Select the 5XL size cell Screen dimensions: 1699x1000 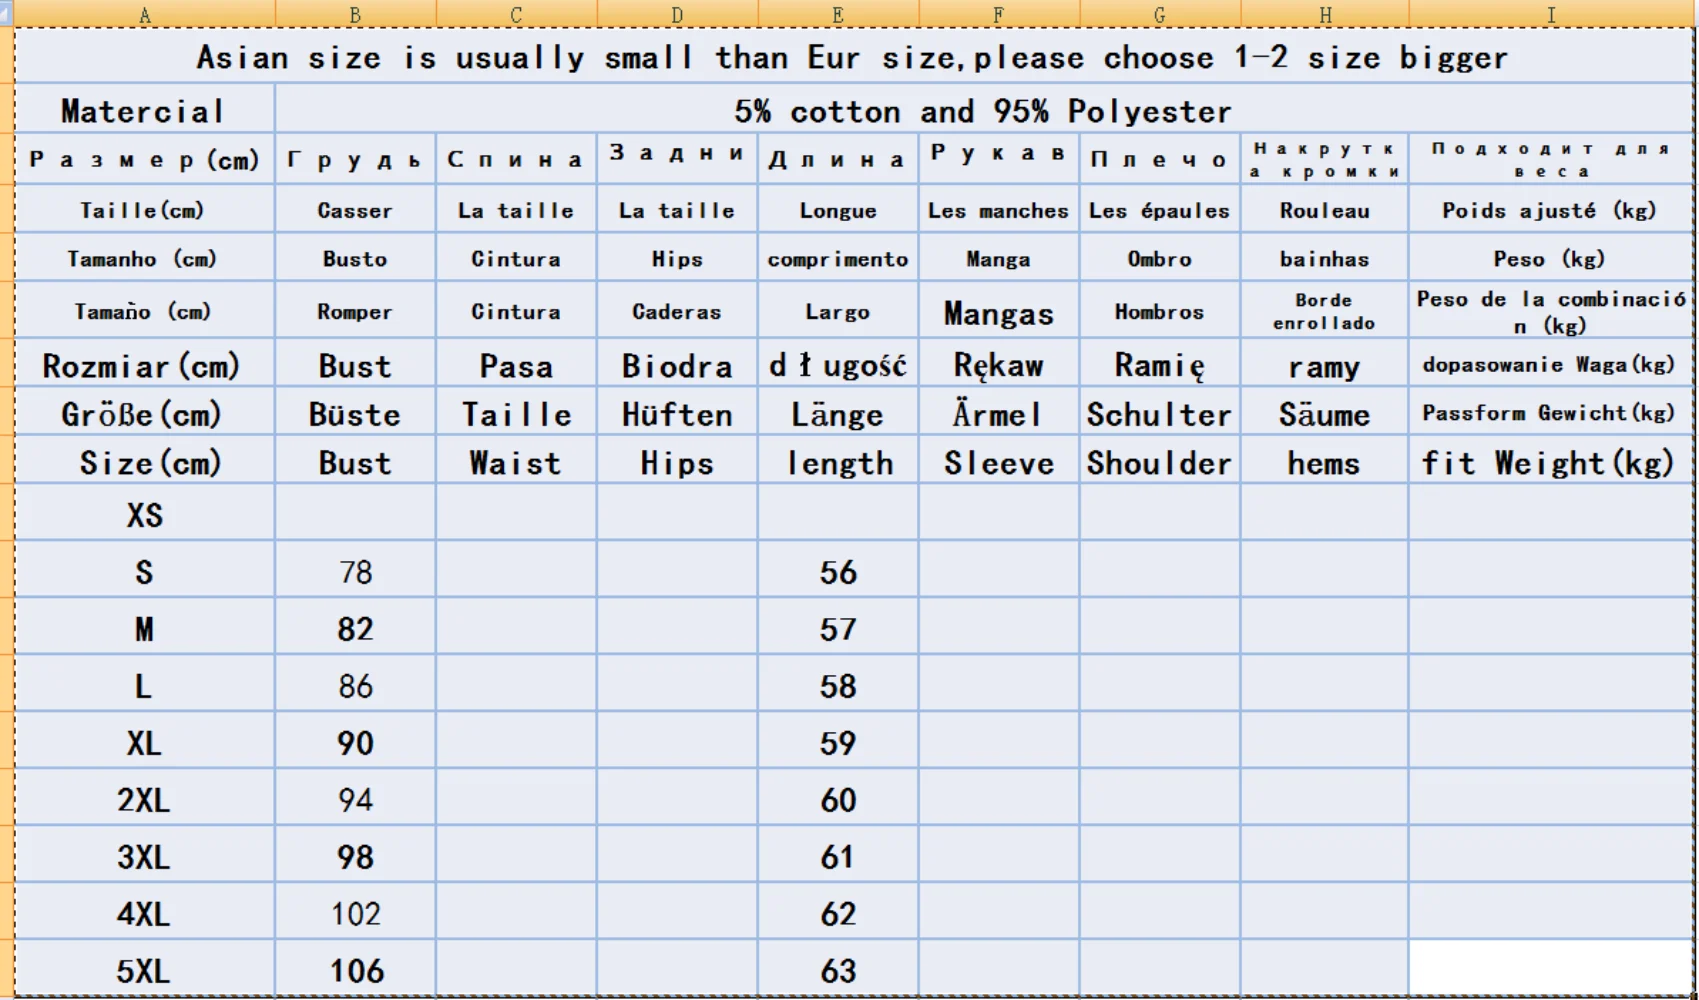pyautogui.click(x=144, y=970)
